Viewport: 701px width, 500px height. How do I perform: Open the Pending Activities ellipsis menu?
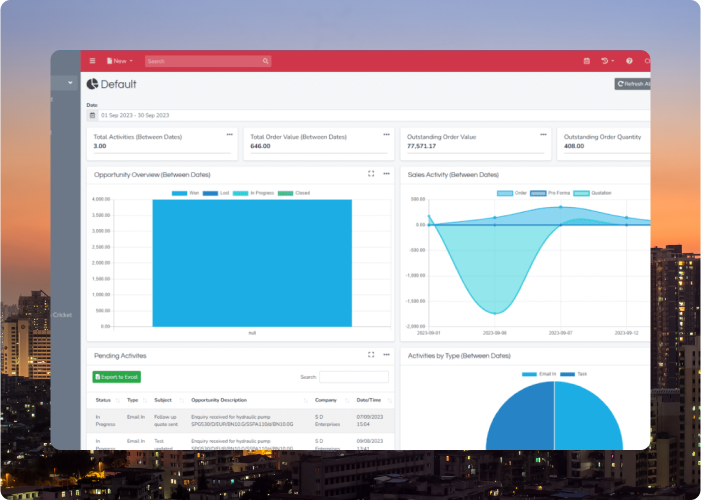pos(386,355)
